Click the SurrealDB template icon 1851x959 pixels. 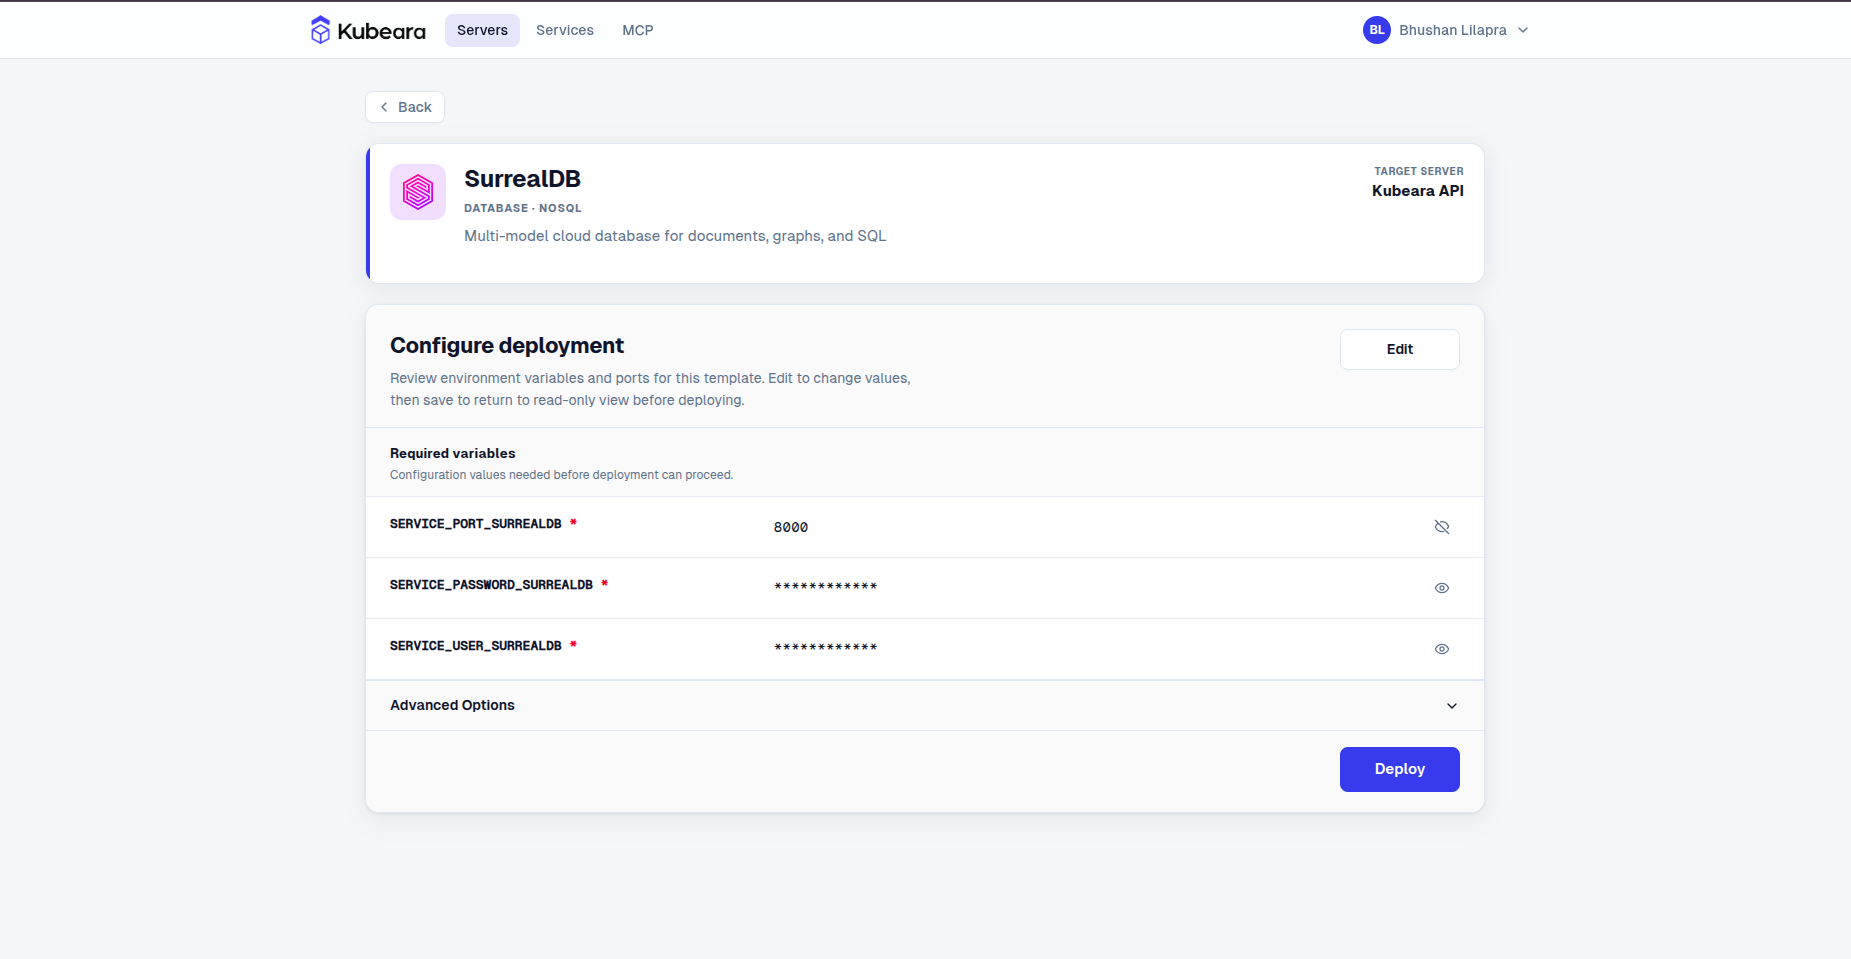pos(418,192)
